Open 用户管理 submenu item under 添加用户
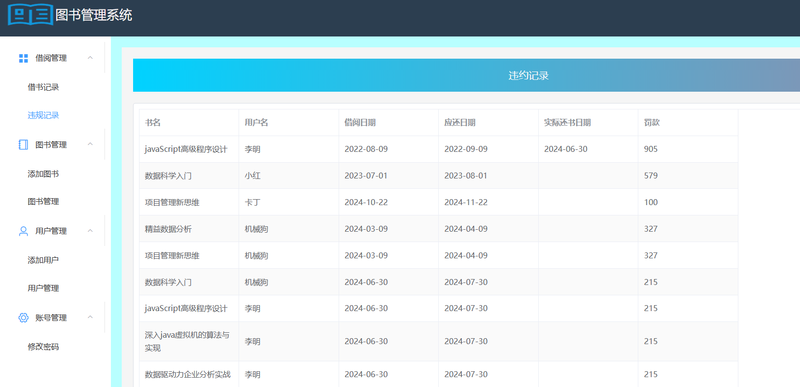 tap(43, 288)
